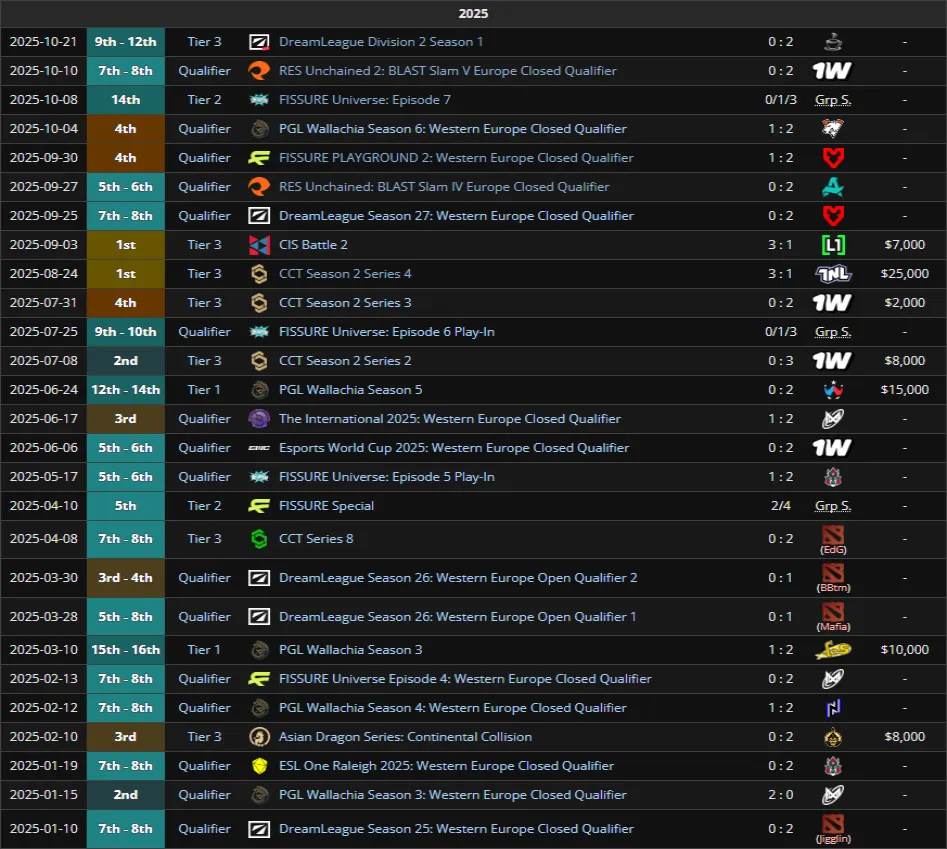Click the yellow team logo in PGL Wallachia Season 3 row
947x849 pixels.
(x=833, y=650)
